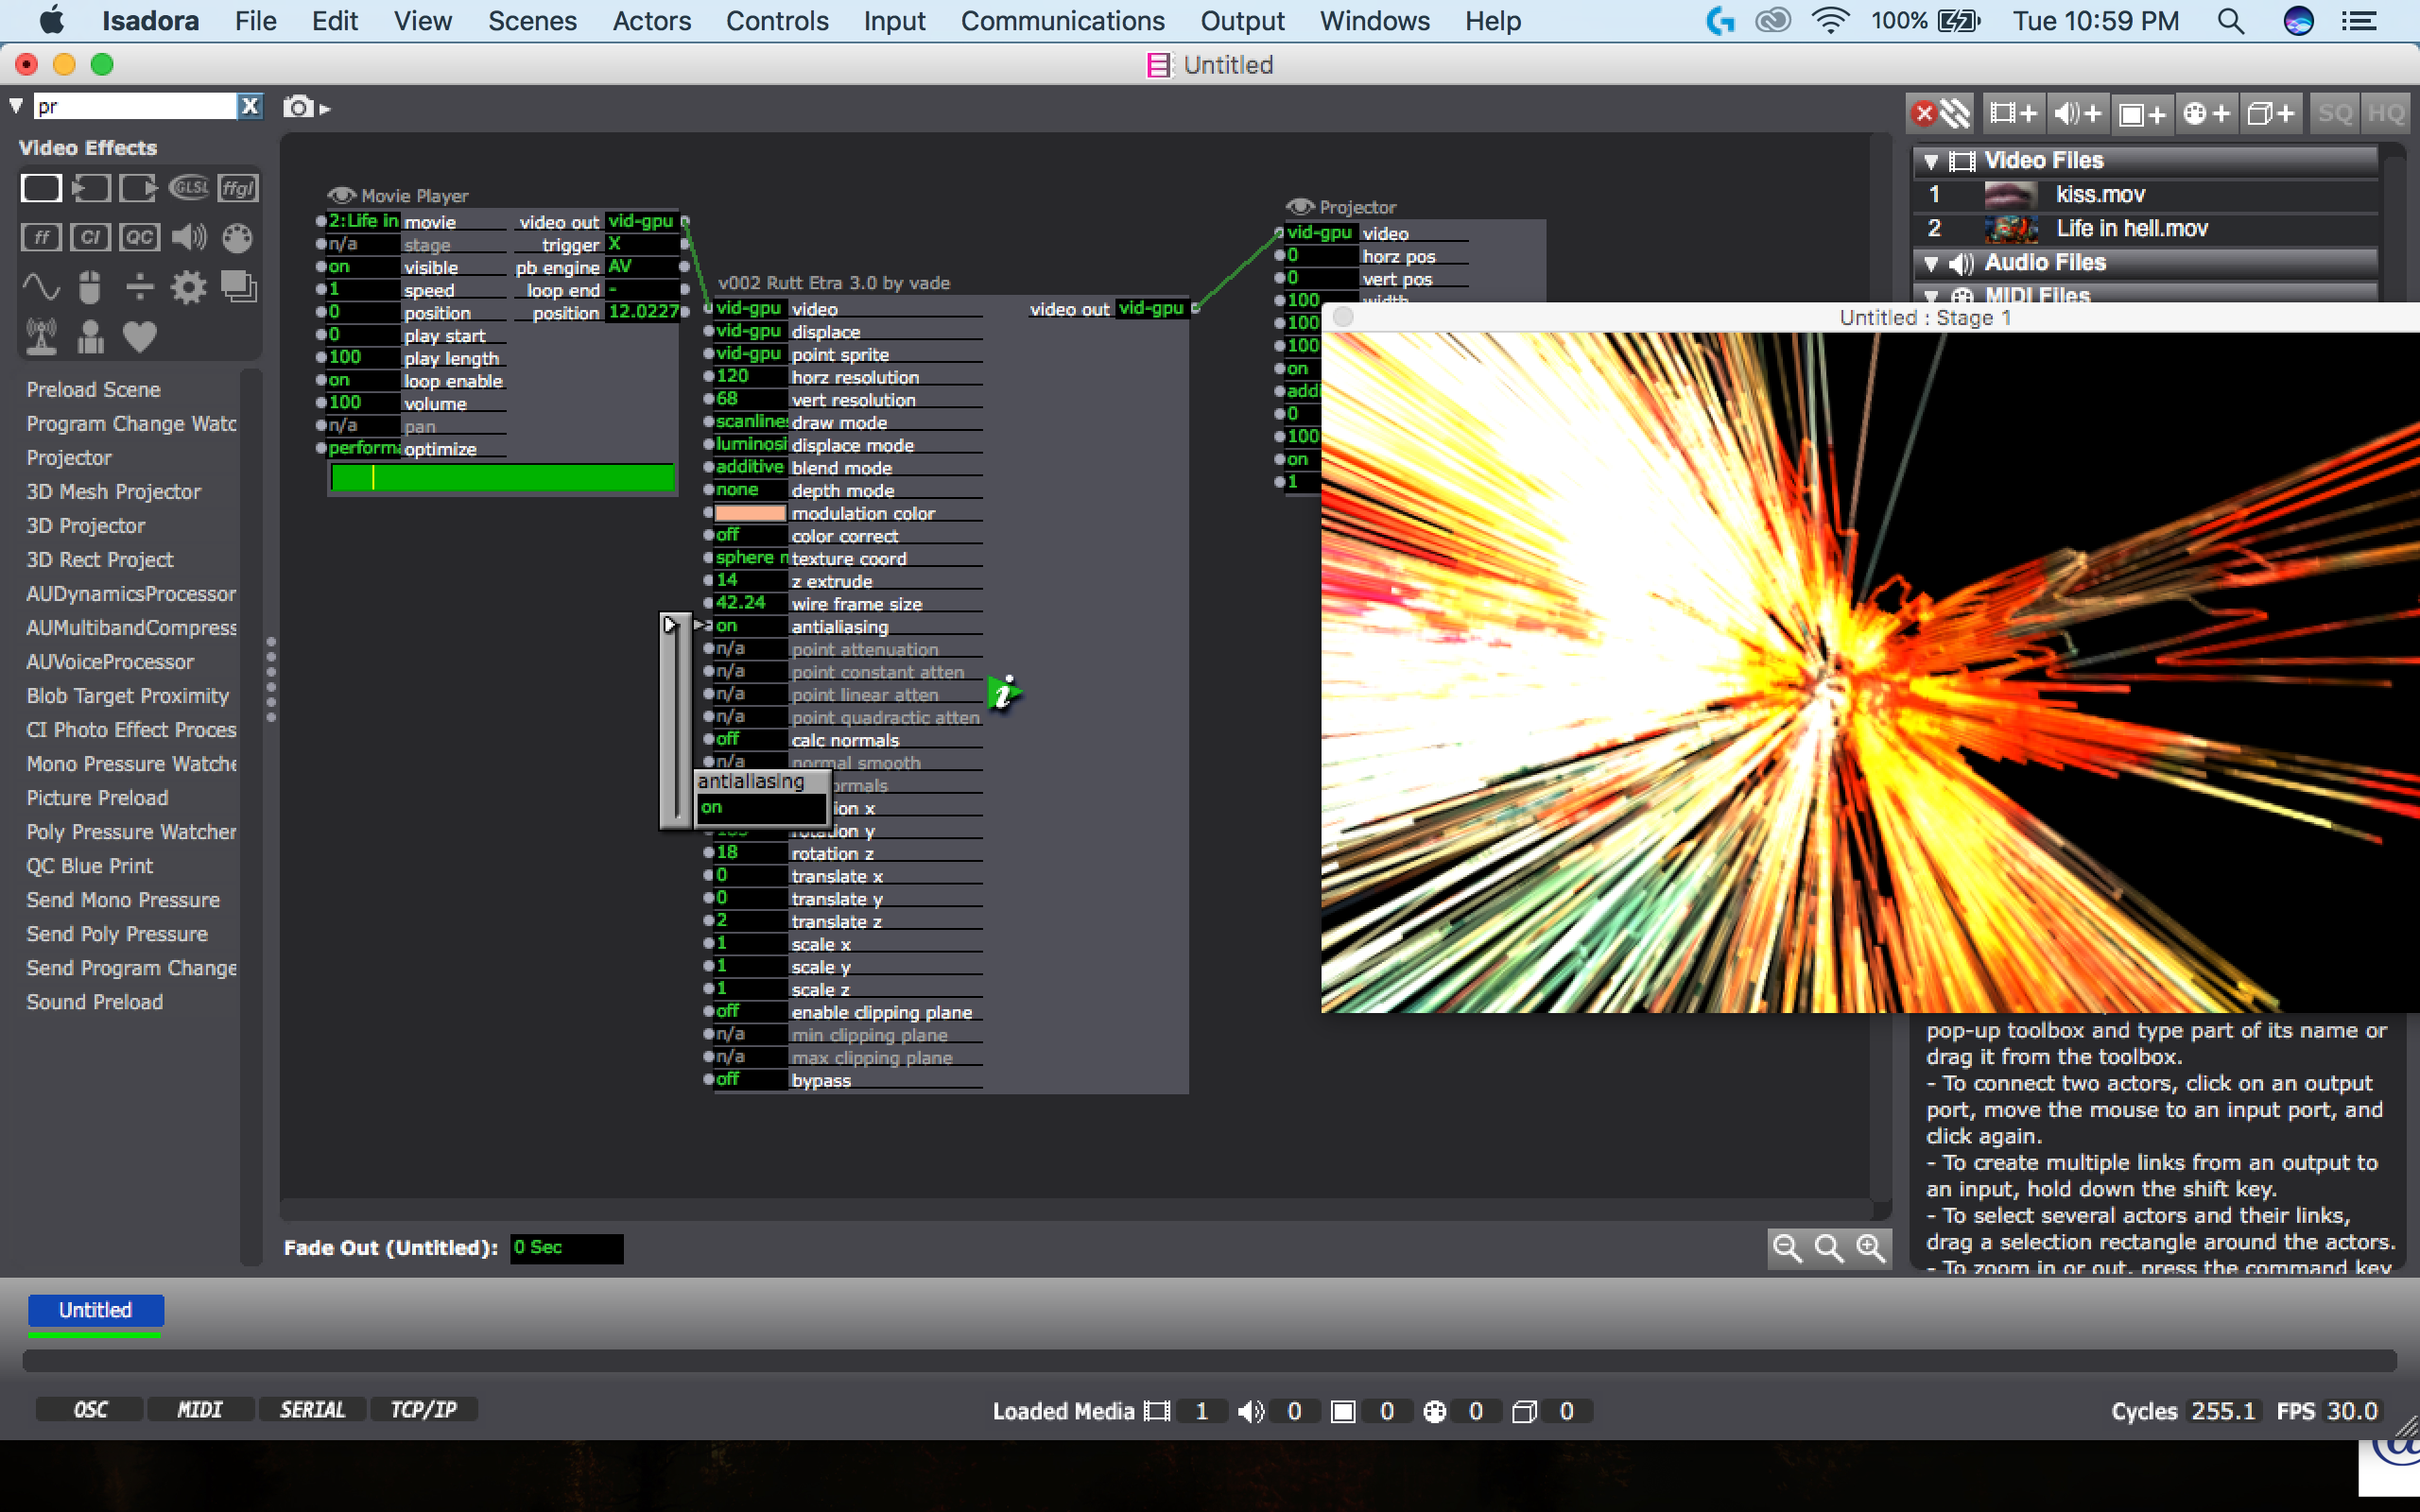Toggle the SQ quality button
Image resolution: width=2420 pixels, height=1512 pixels.
2335,113
